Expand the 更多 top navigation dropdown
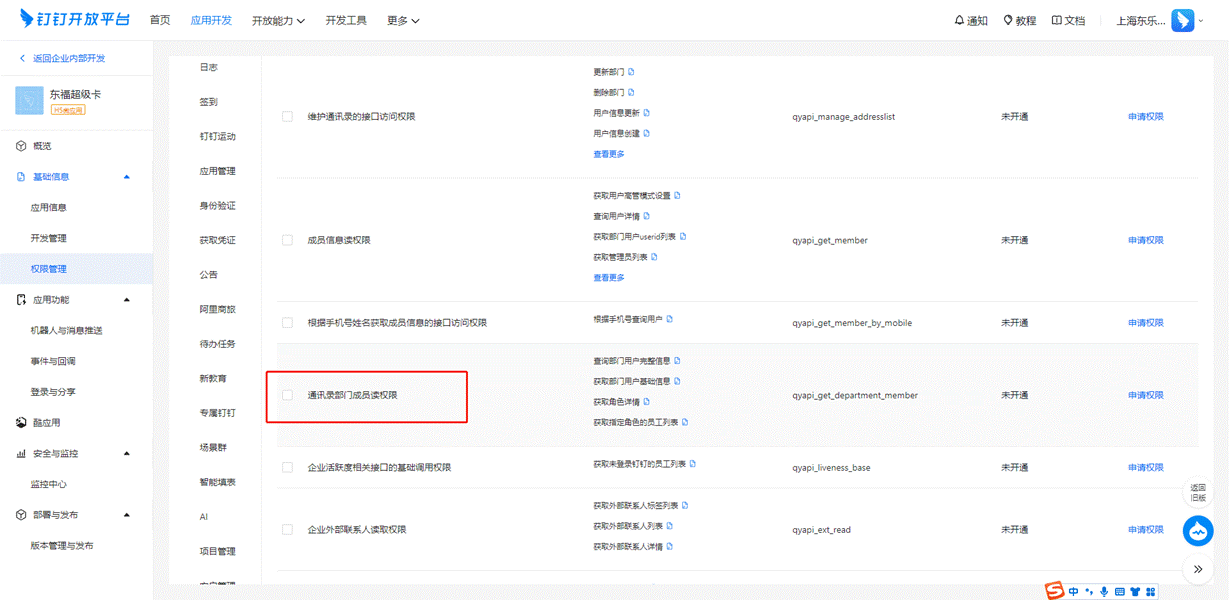This screenshot has width=1229, height=600. pos(403,20)
